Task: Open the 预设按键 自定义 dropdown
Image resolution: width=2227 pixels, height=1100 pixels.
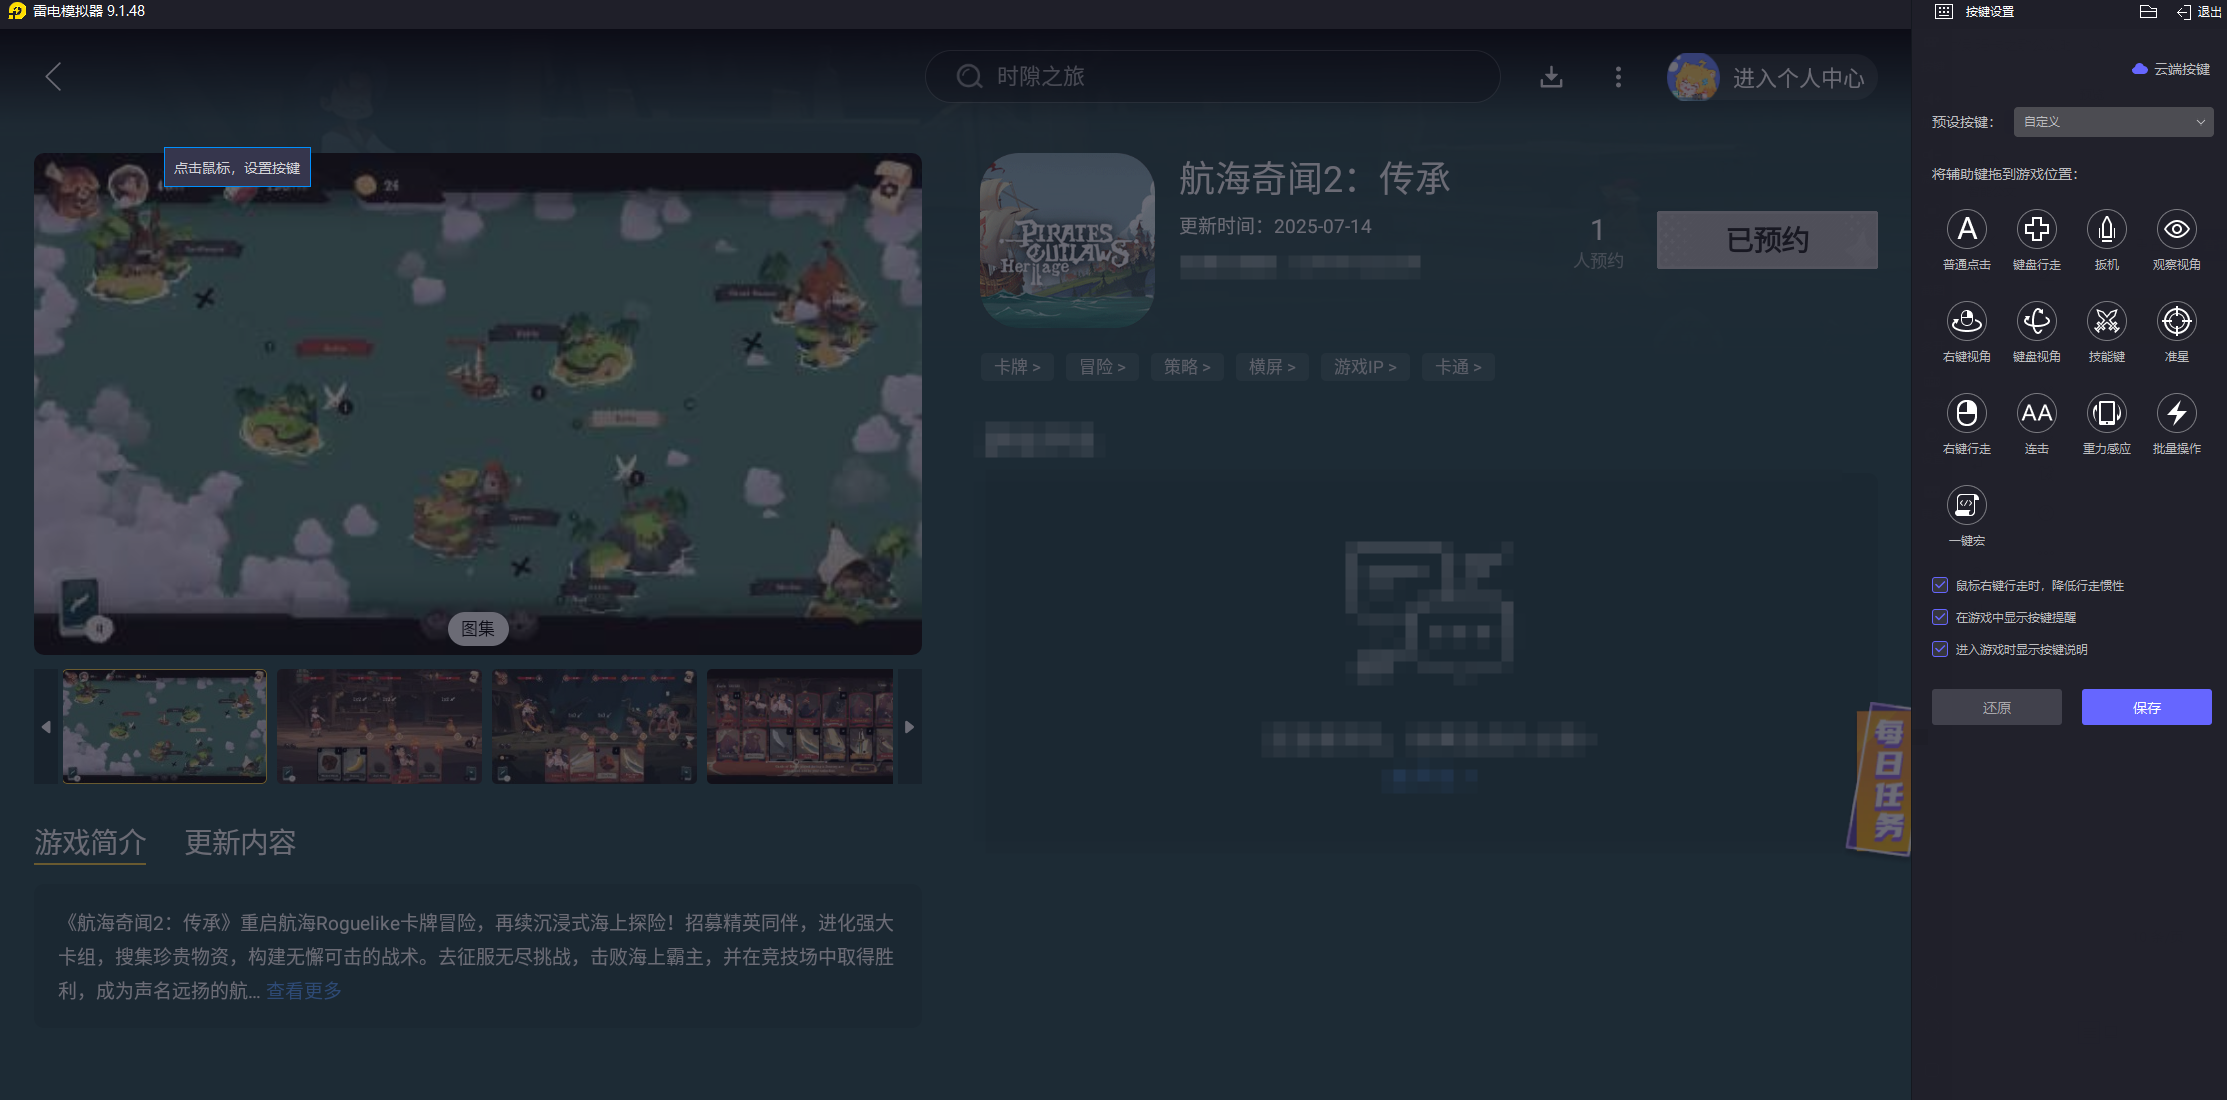Action: pos(2113,122)
